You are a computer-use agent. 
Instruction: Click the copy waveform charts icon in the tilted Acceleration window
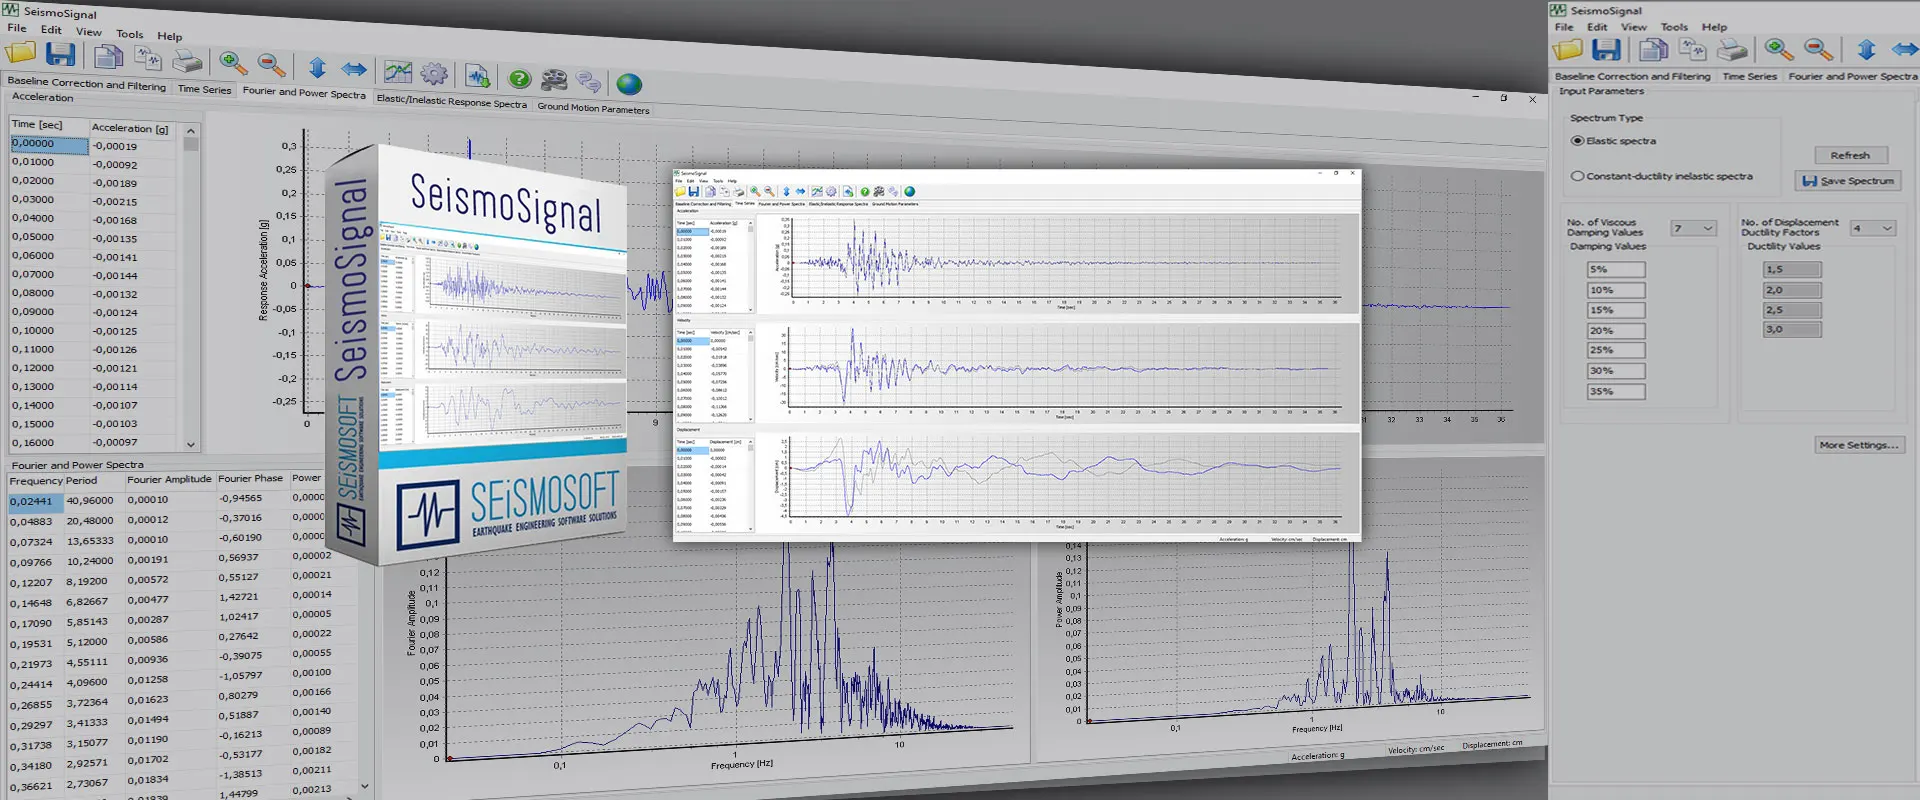[x=148, y=59]
